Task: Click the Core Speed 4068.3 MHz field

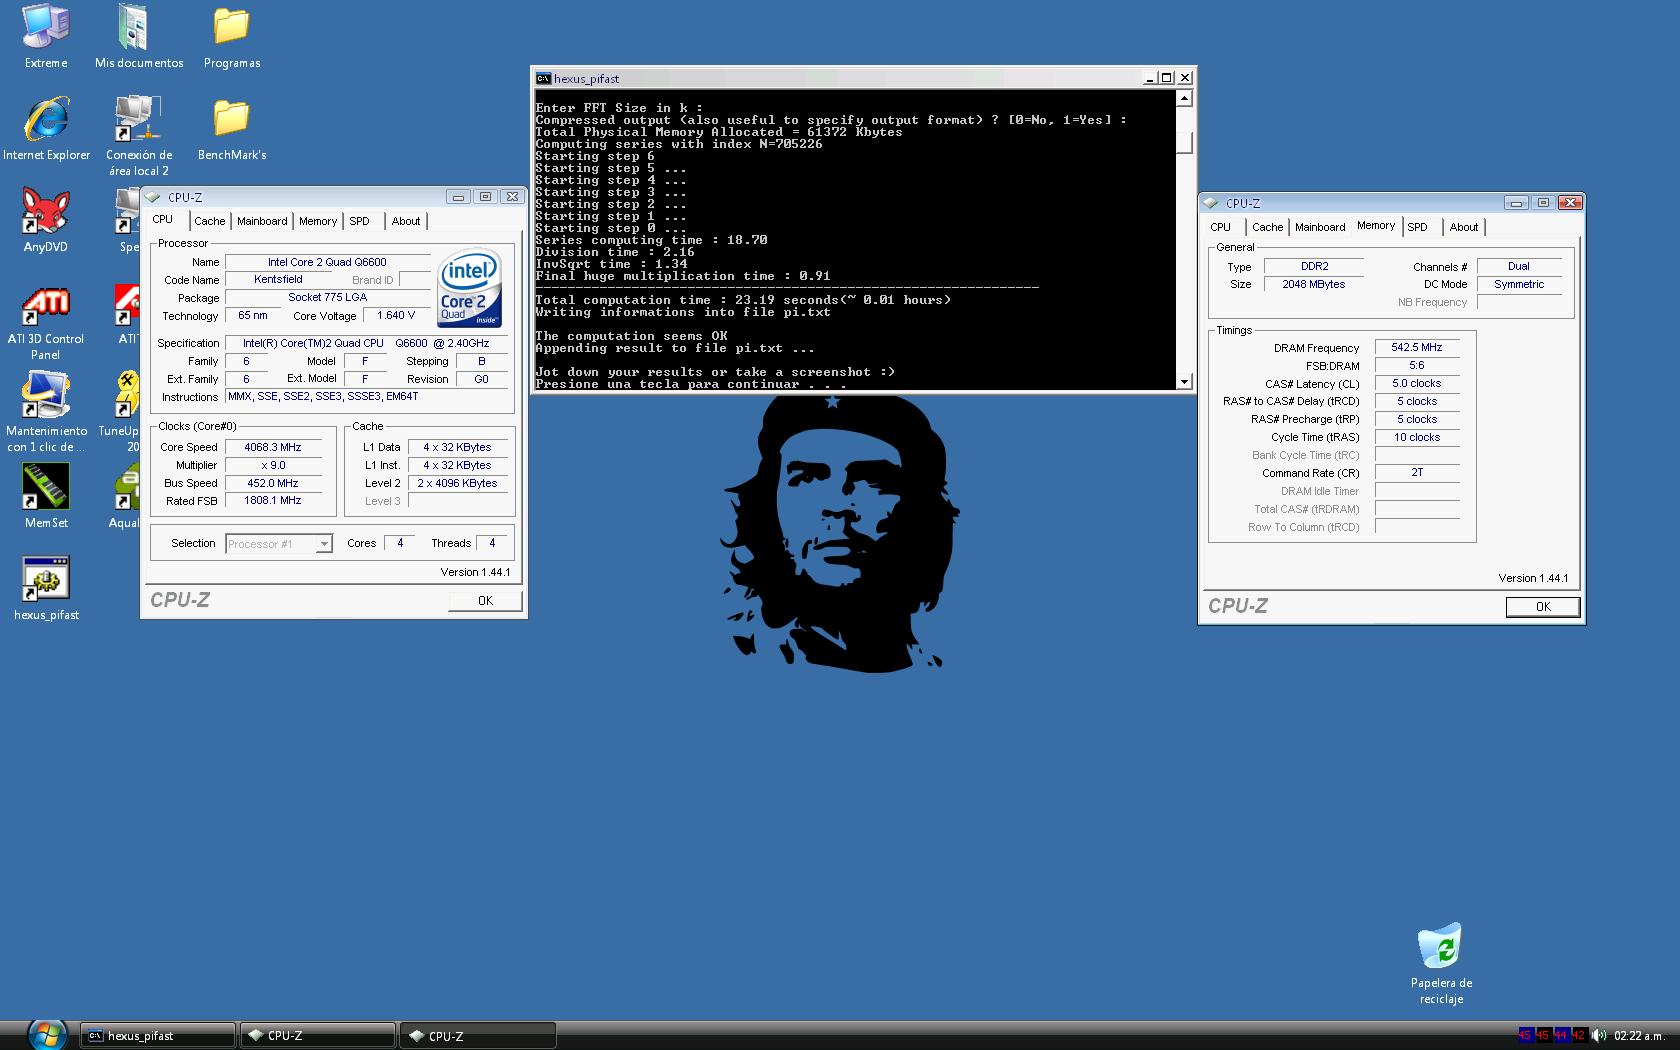Action: [273, 447]
